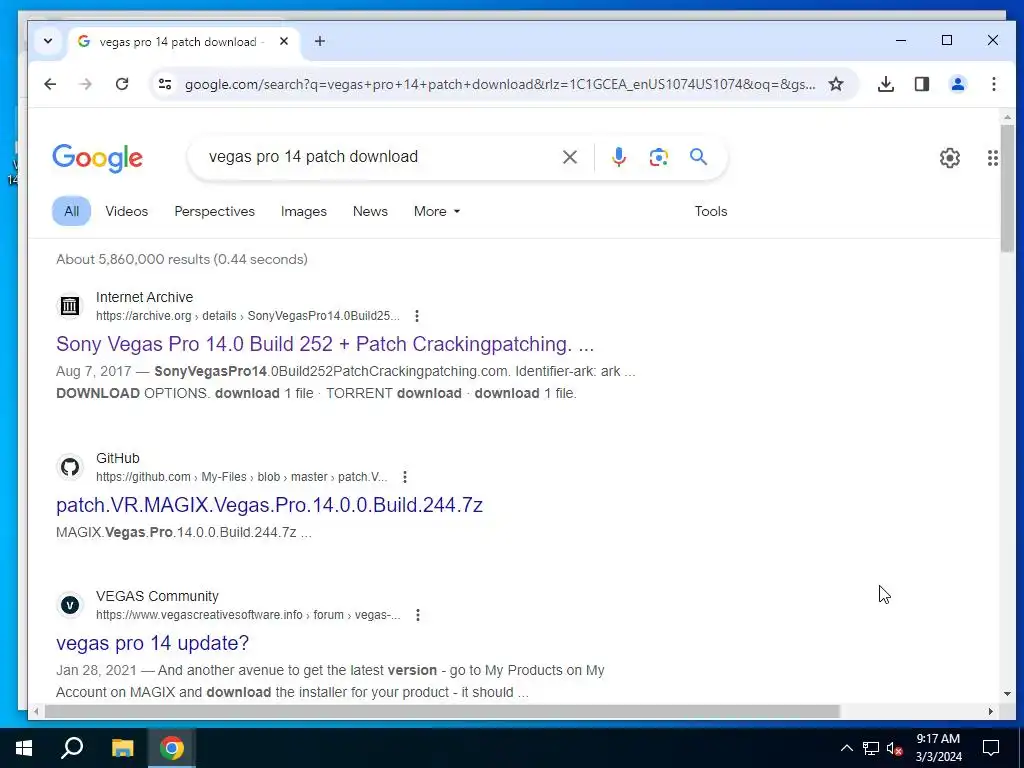Open the vegascreativesoftware.info breadcrumb URL

click(x=248, y=615)
